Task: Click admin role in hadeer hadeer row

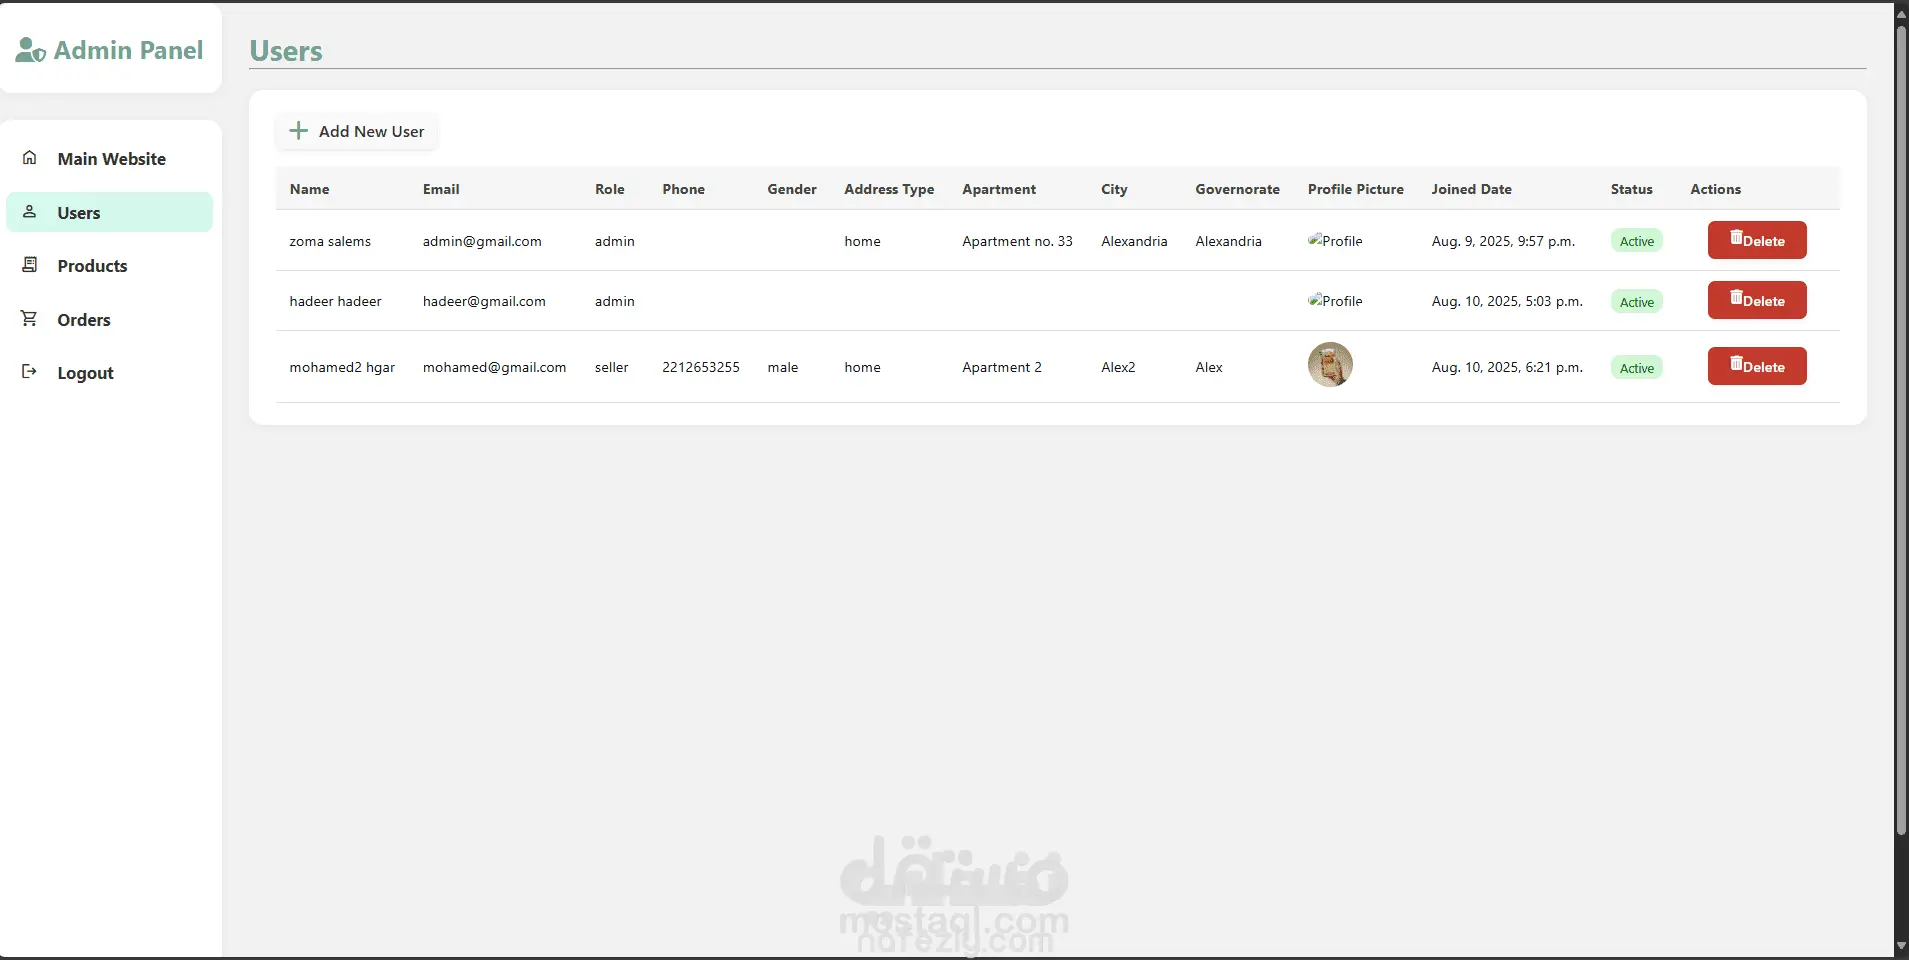Action: (615, 301)
